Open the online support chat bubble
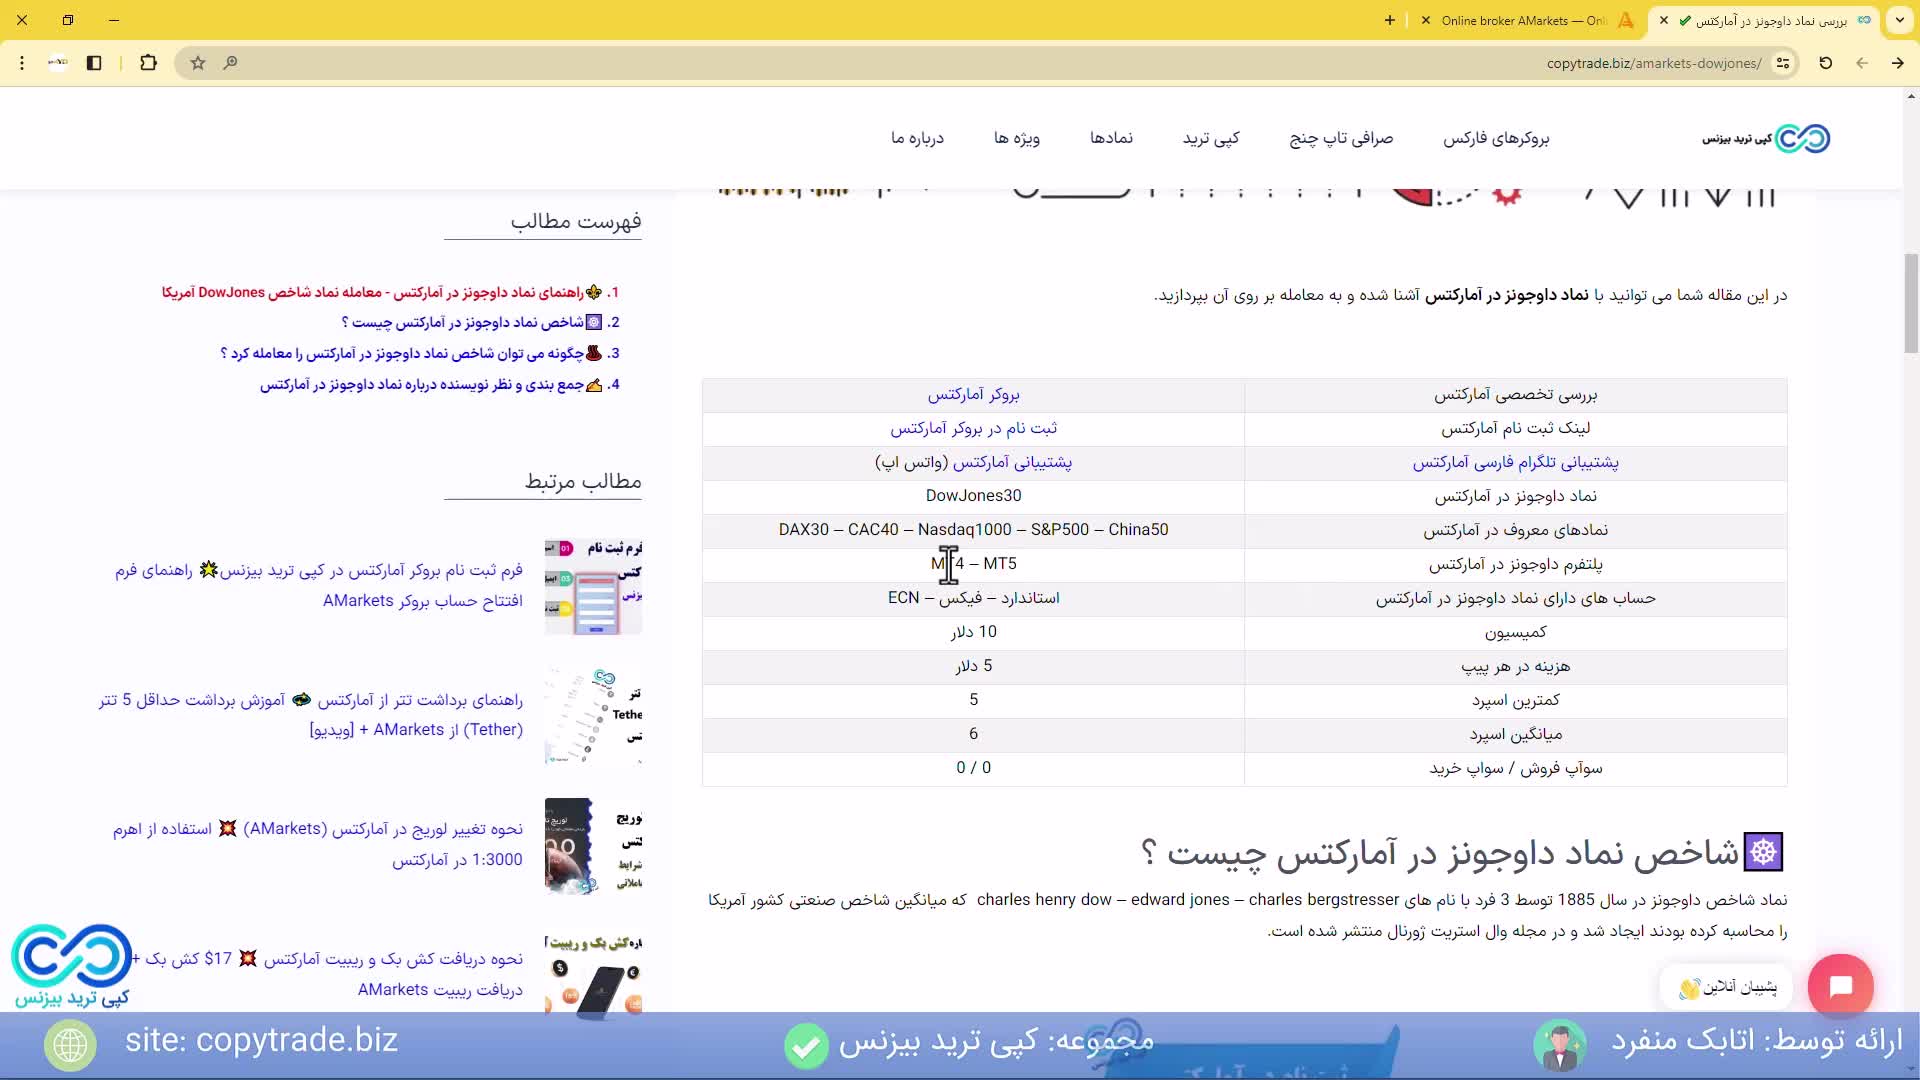Screen dimensions: 1920x1080 1843,986
